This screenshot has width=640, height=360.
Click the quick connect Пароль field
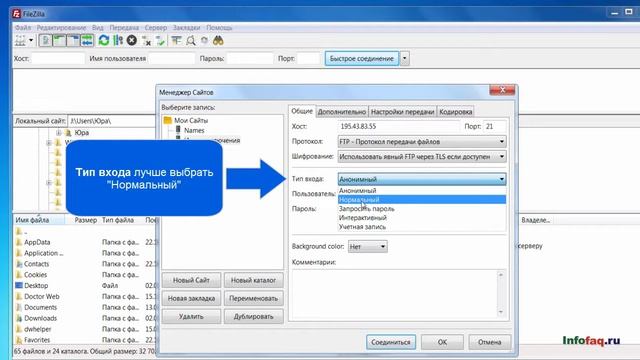(250, 58)
